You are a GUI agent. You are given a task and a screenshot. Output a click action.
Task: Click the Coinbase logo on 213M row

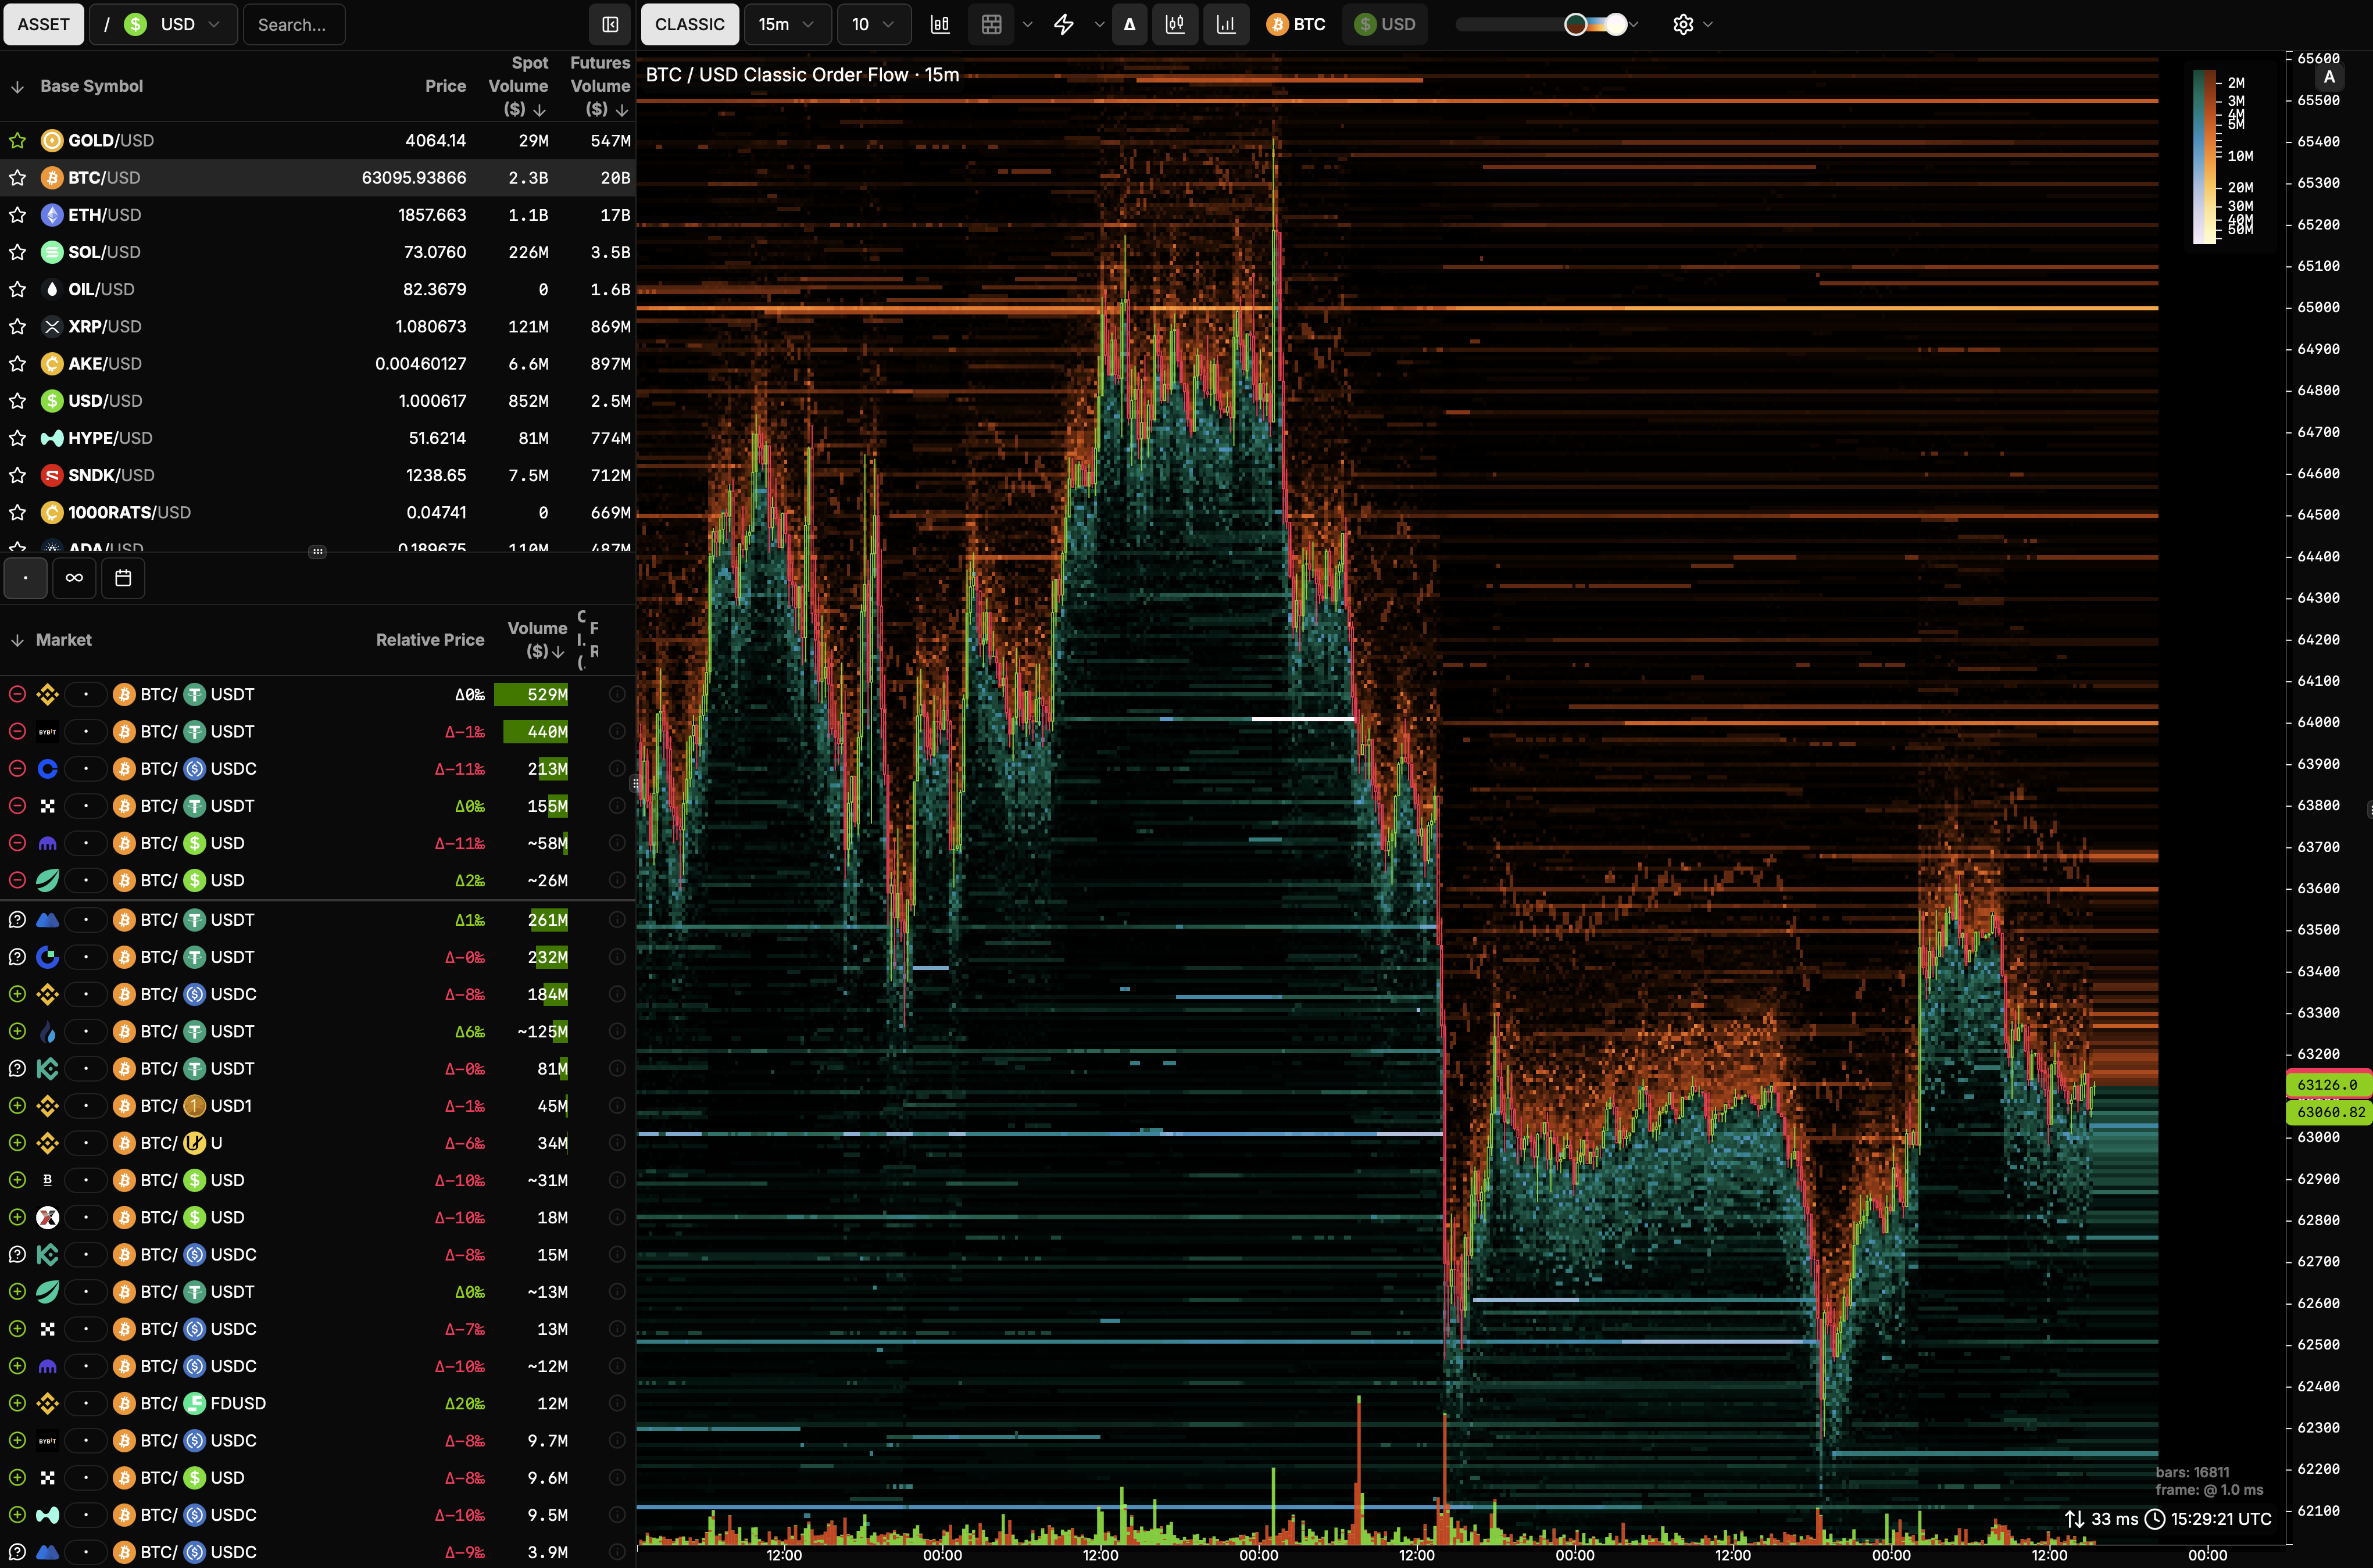coord(47,768)
